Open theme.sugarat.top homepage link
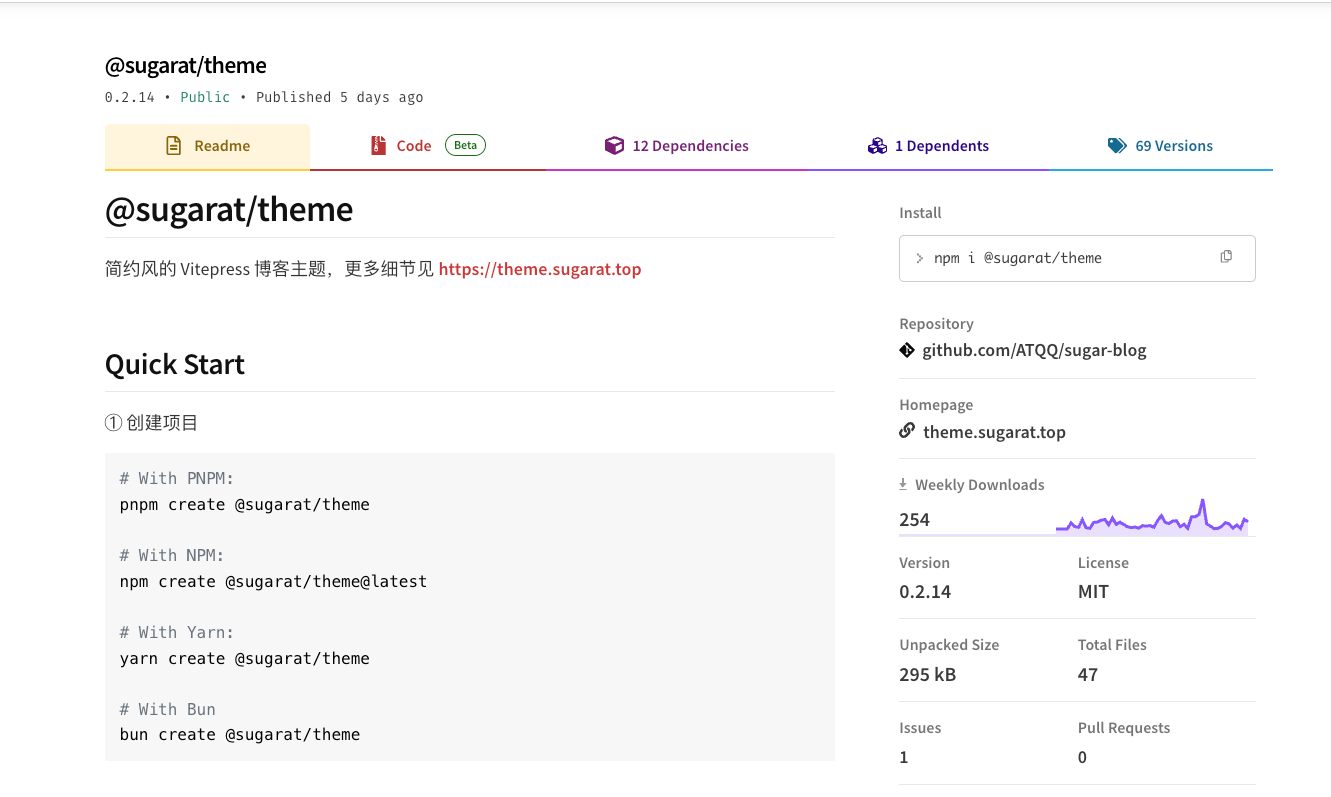The width and height of the screenshot is (1331, 797). [994, 432]
